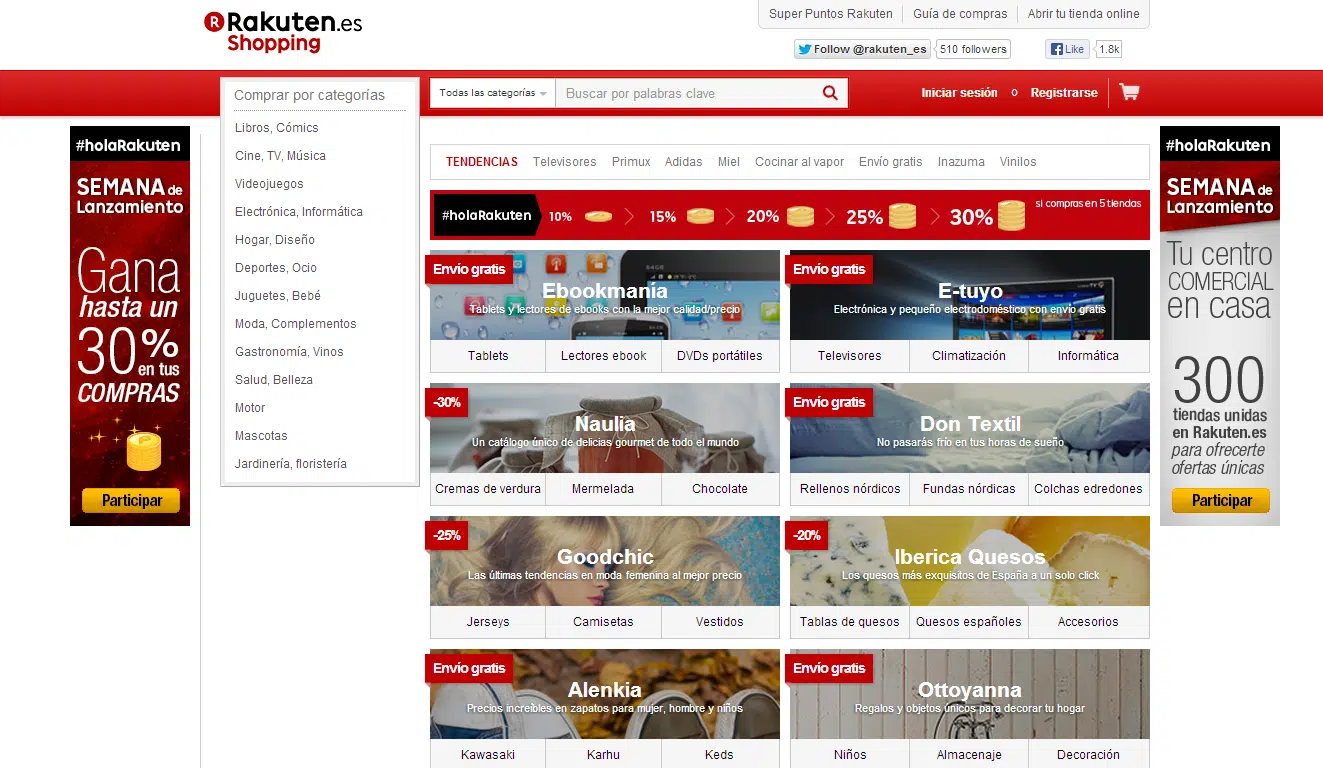1323x768 pixels.
Task: Click the Vinilos trending link
Action: tap(1018, 162)
